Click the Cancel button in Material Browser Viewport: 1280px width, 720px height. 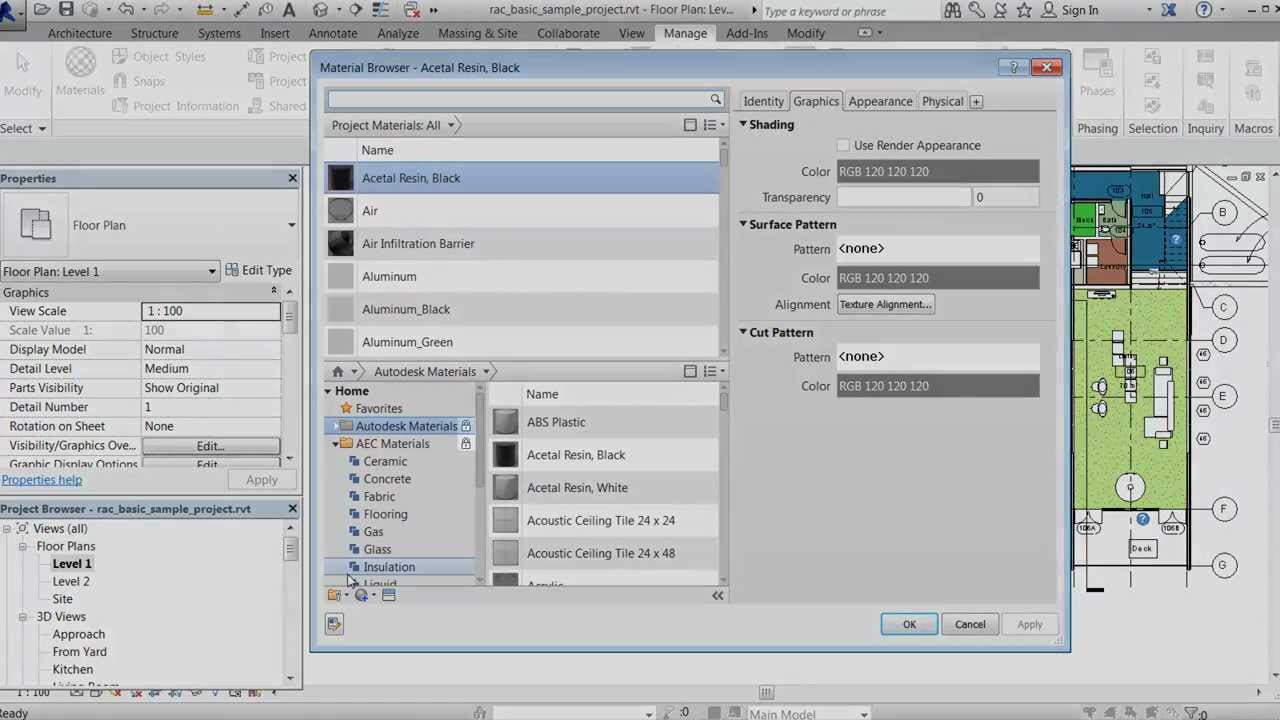tap(969, 624)
